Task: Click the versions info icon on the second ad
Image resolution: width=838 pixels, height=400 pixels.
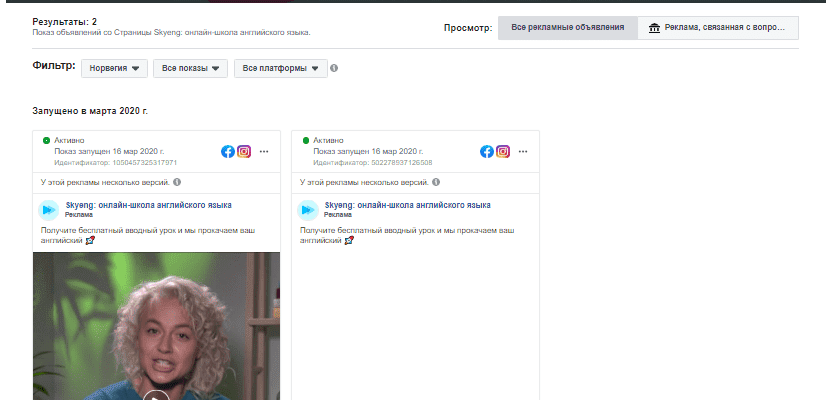Action: point(436,183)
